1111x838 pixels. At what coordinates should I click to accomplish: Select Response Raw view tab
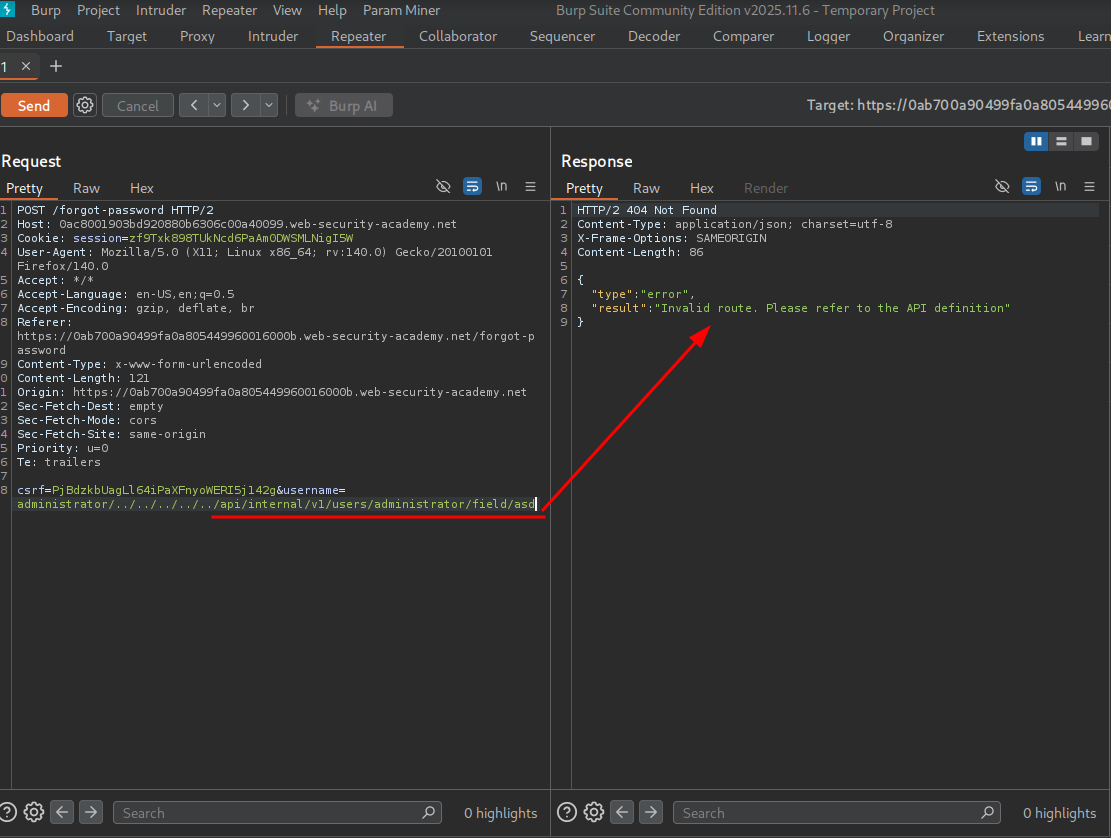[x=646, y=188]
